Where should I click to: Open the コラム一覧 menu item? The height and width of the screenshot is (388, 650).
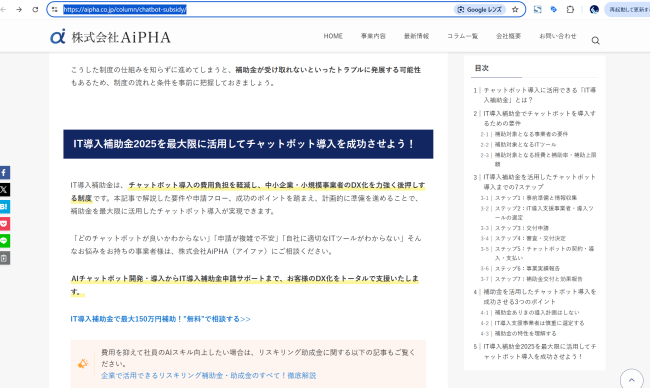(x=462, y=36)
